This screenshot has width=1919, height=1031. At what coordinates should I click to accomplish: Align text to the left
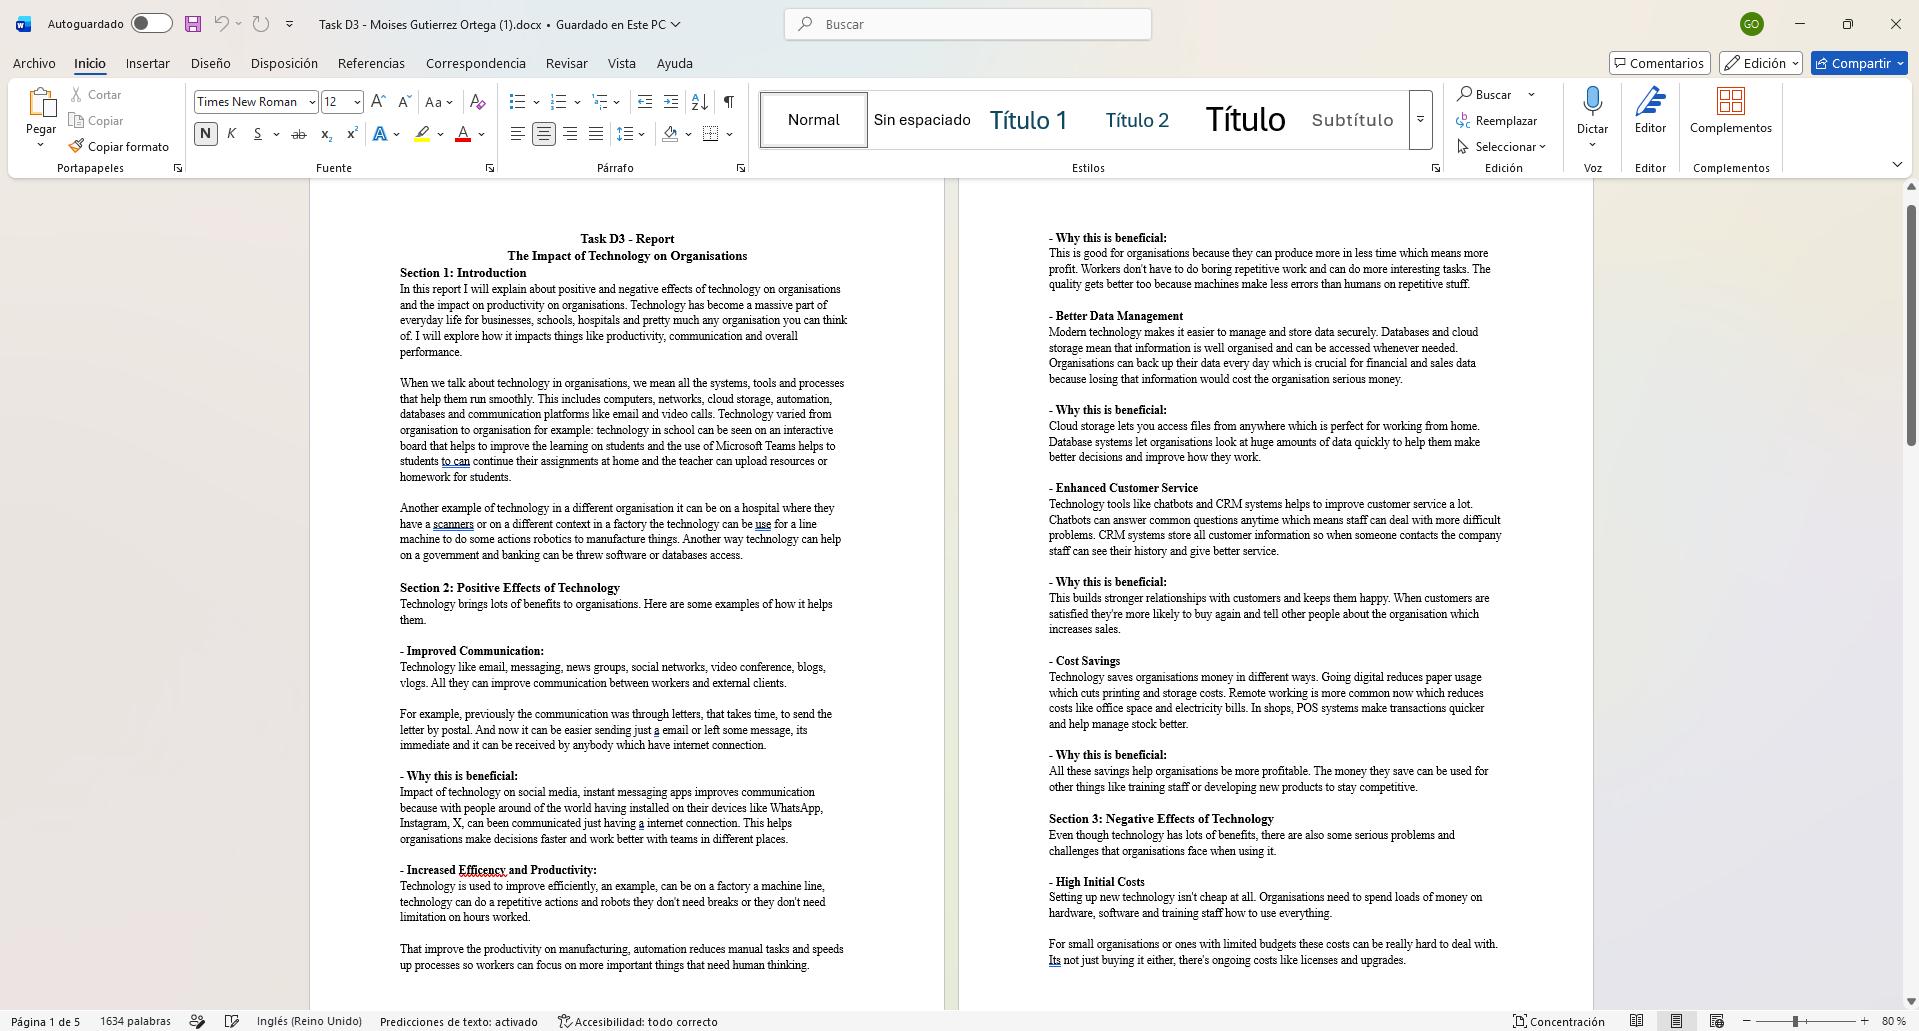517,134
